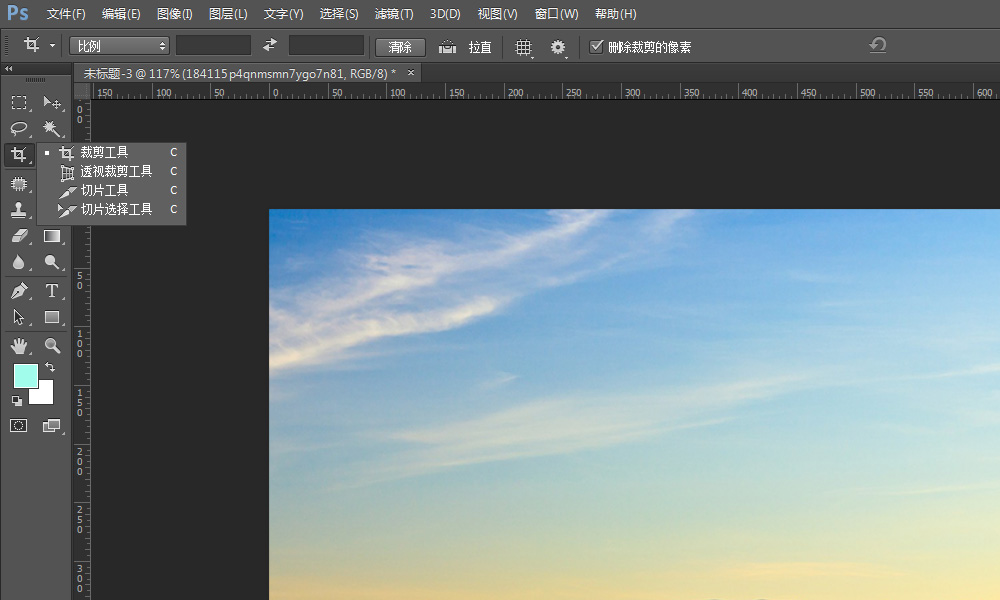
Task: Swap crop width and height values
Action: coord(270,46)
